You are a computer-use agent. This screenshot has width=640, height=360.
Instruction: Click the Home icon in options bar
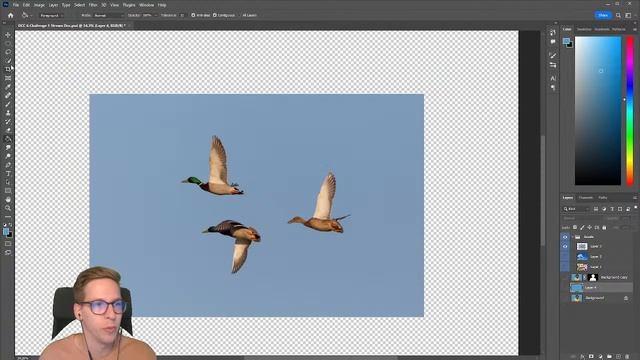pos(11,16)
